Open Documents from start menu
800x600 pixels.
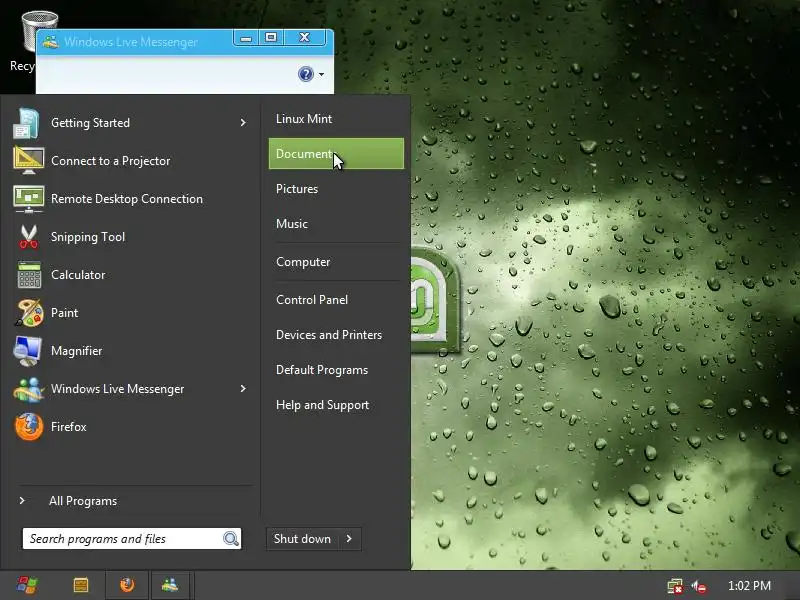[x=336, y=154]
